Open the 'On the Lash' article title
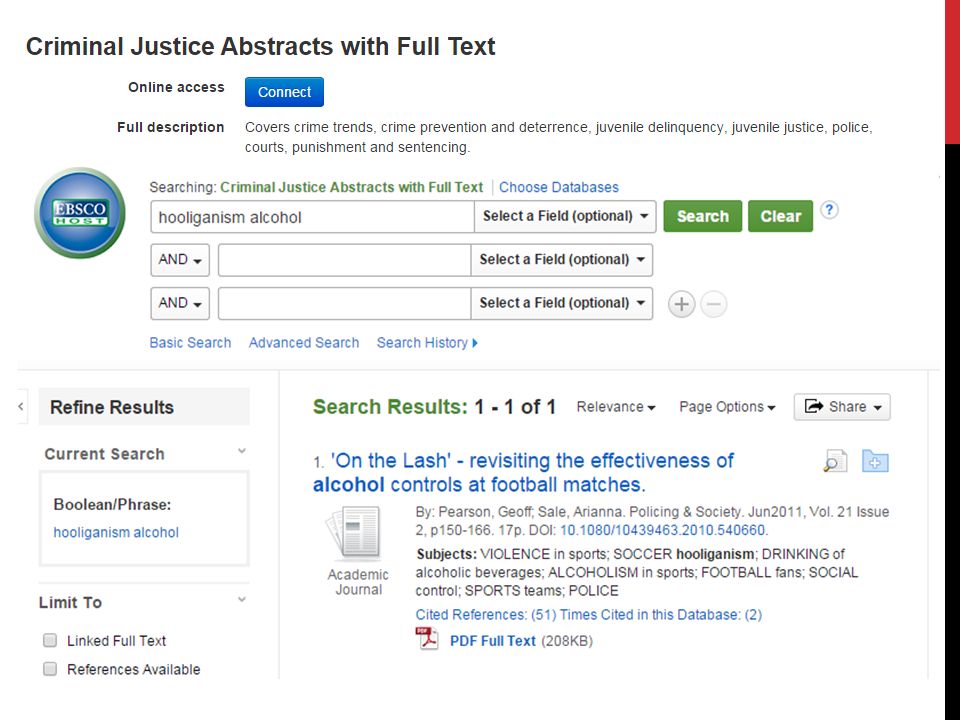 (x=523, y=473)
